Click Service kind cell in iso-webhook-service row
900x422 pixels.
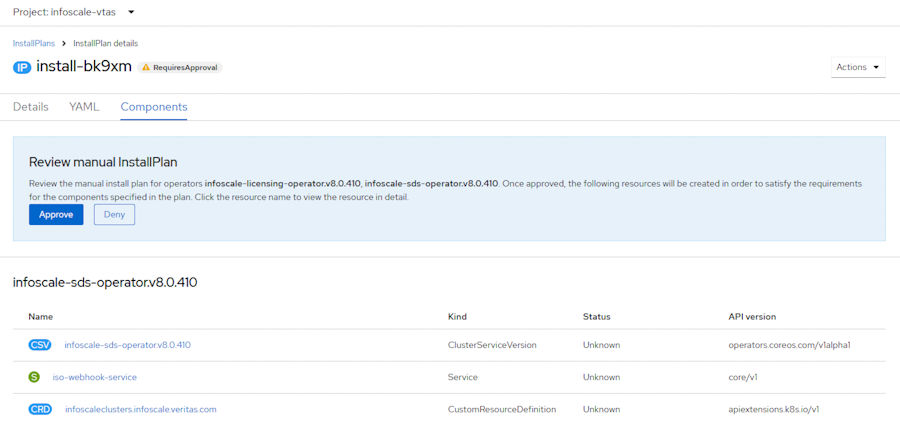pos(463,377)
